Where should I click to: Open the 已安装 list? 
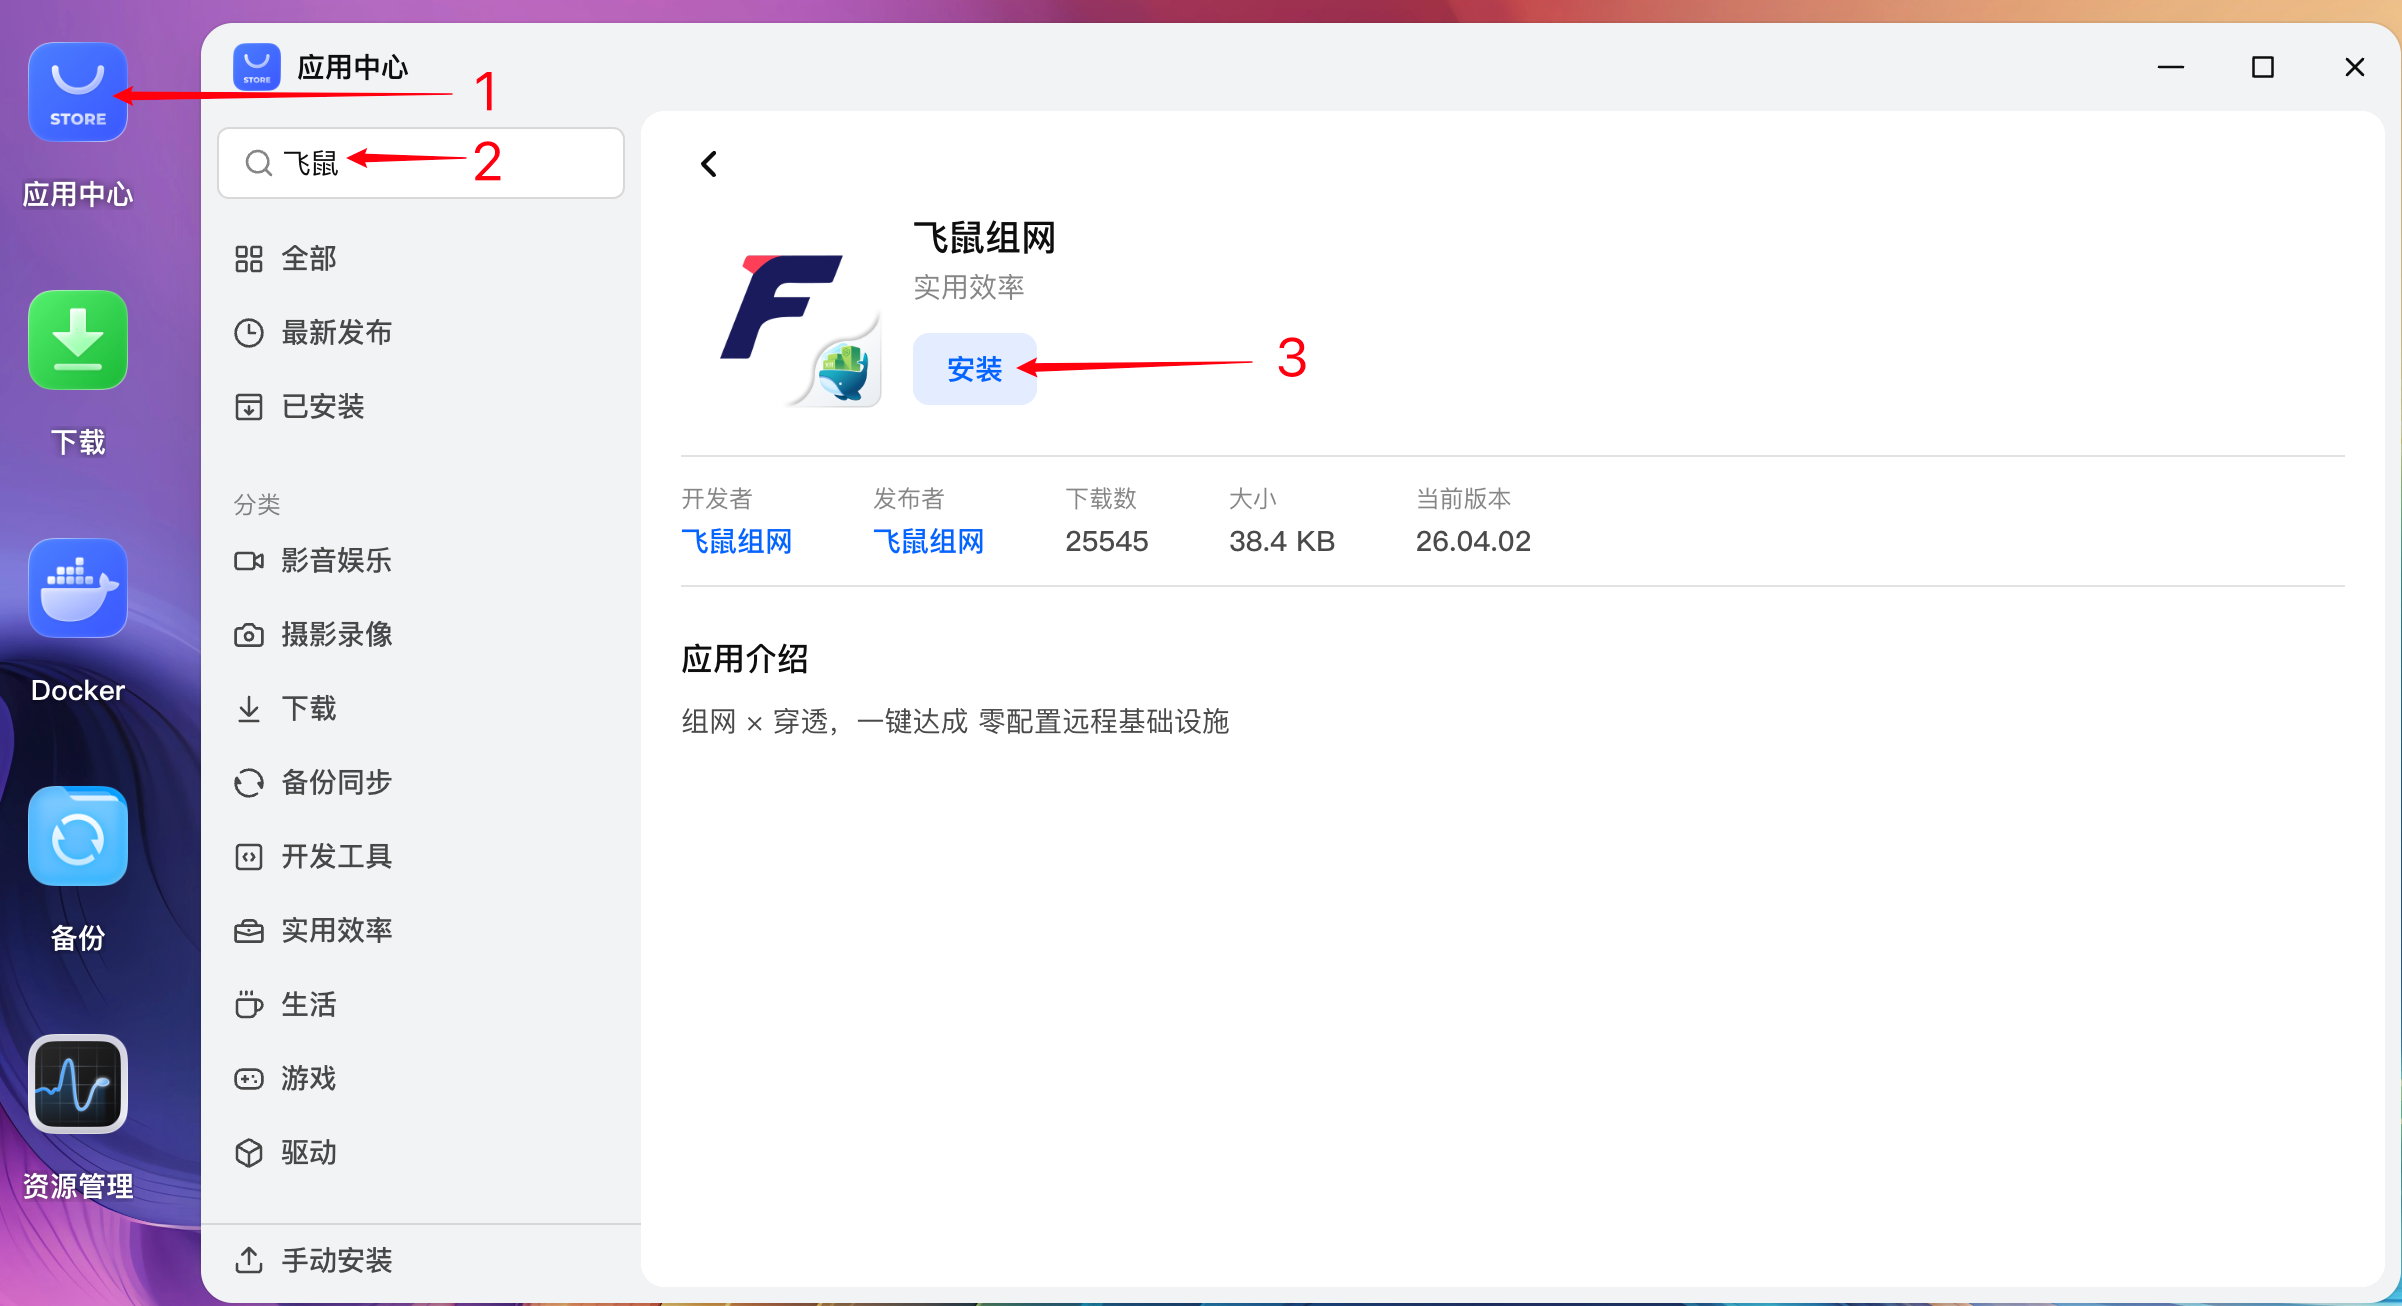pos(421,407)
